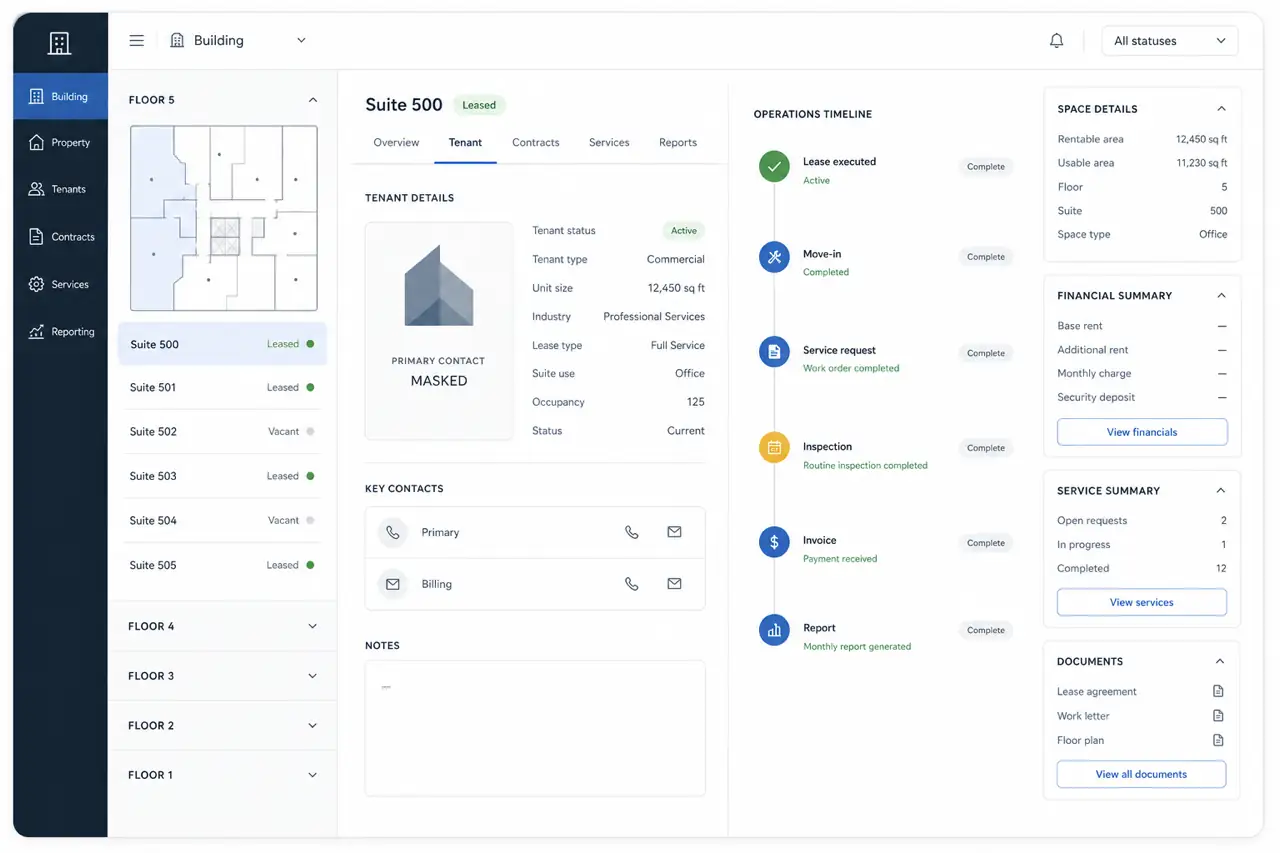Select the Tenant tab
Screen dimensions: 1280x853
(x=465, y=143)
